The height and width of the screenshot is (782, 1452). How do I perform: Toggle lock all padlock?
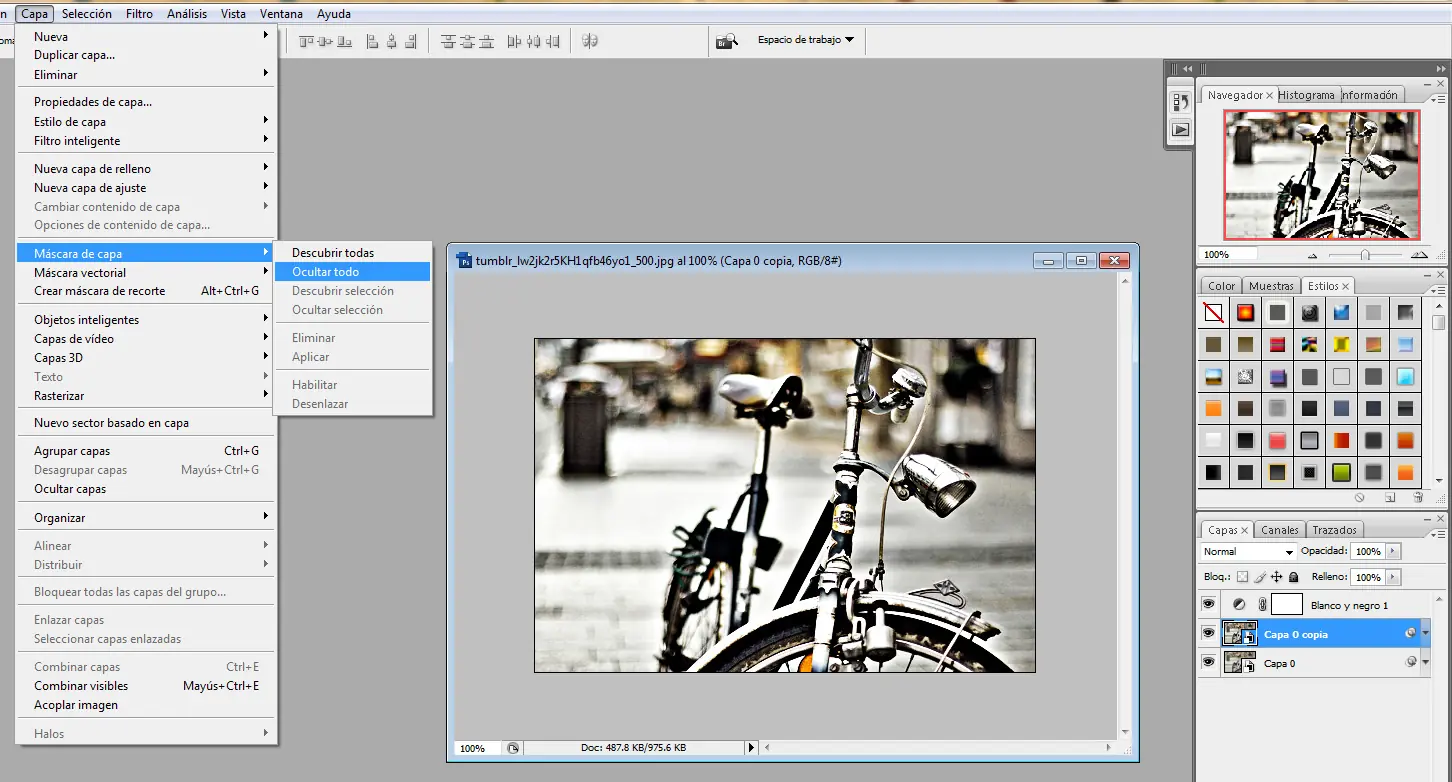tap(1294, 577)
